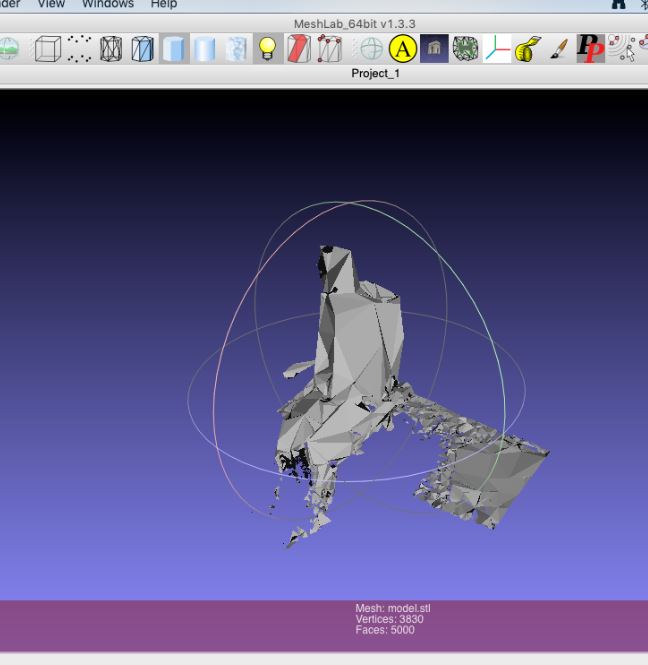
Task: Open the View menu
Action: click(x=51, y=4)
